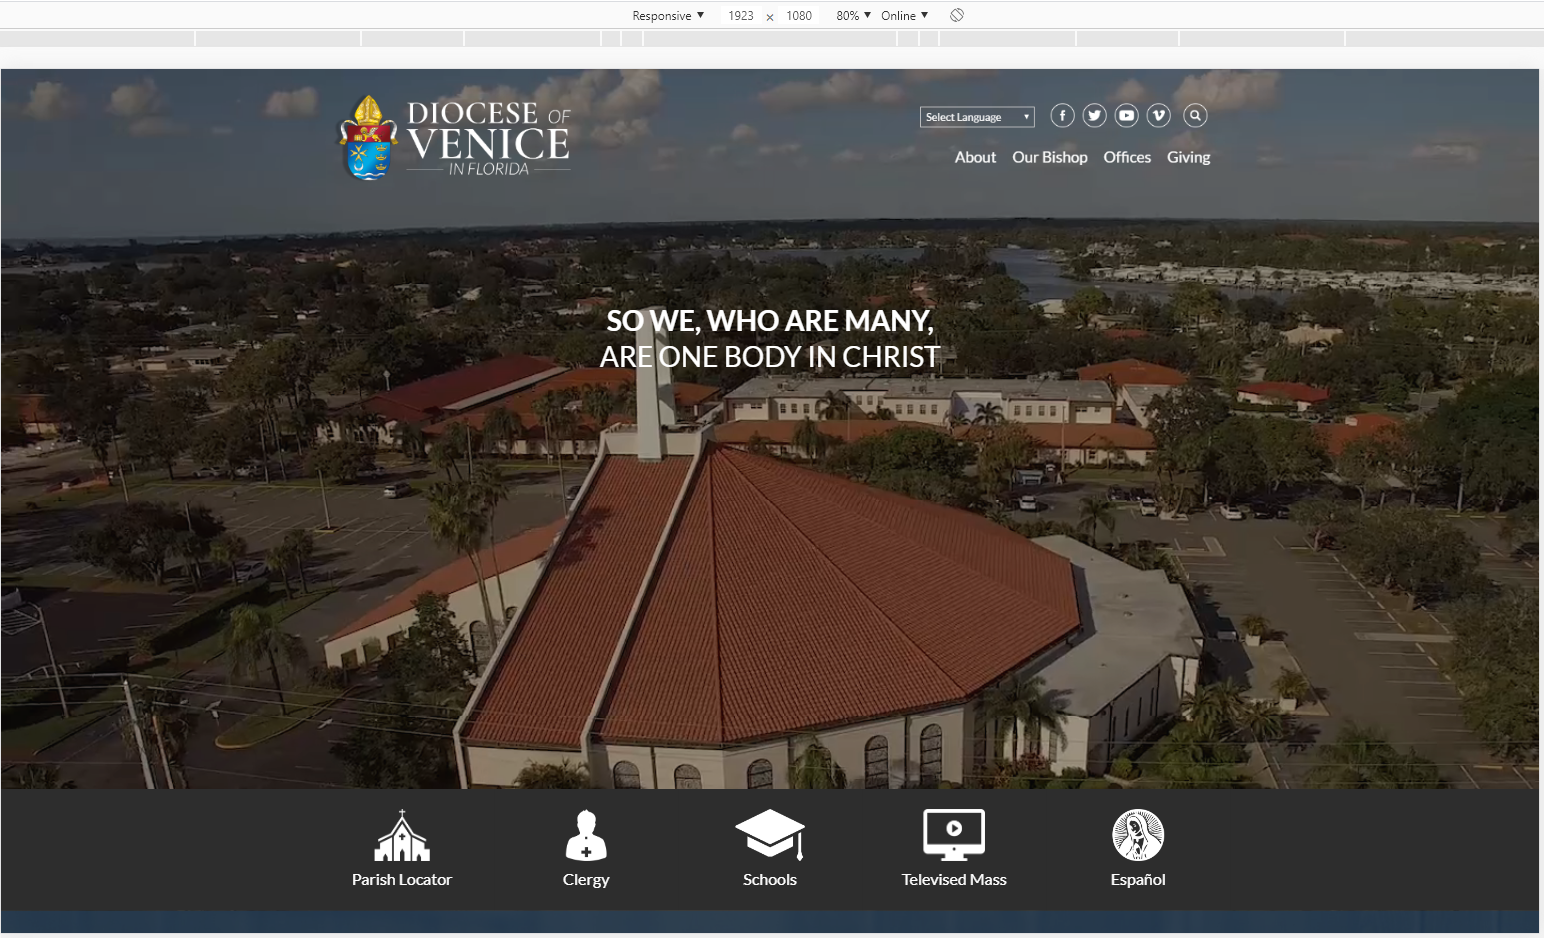Open the About menu item
The width and height of the screenshot is (1544, 938).
(x=975, y=157)
